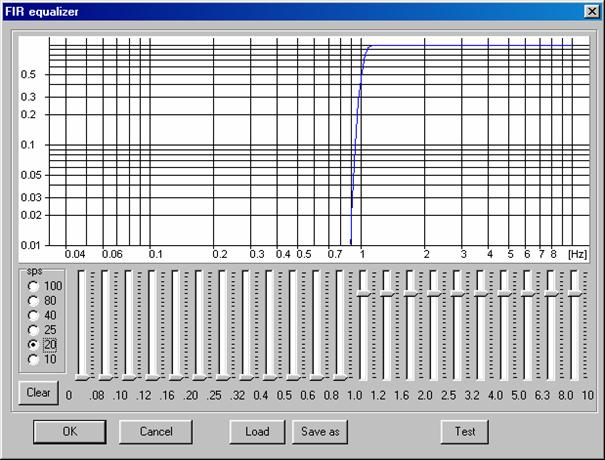Click the FIR equalizer title bar text
This screenshot has width=605, height=460.
point(42,12)
